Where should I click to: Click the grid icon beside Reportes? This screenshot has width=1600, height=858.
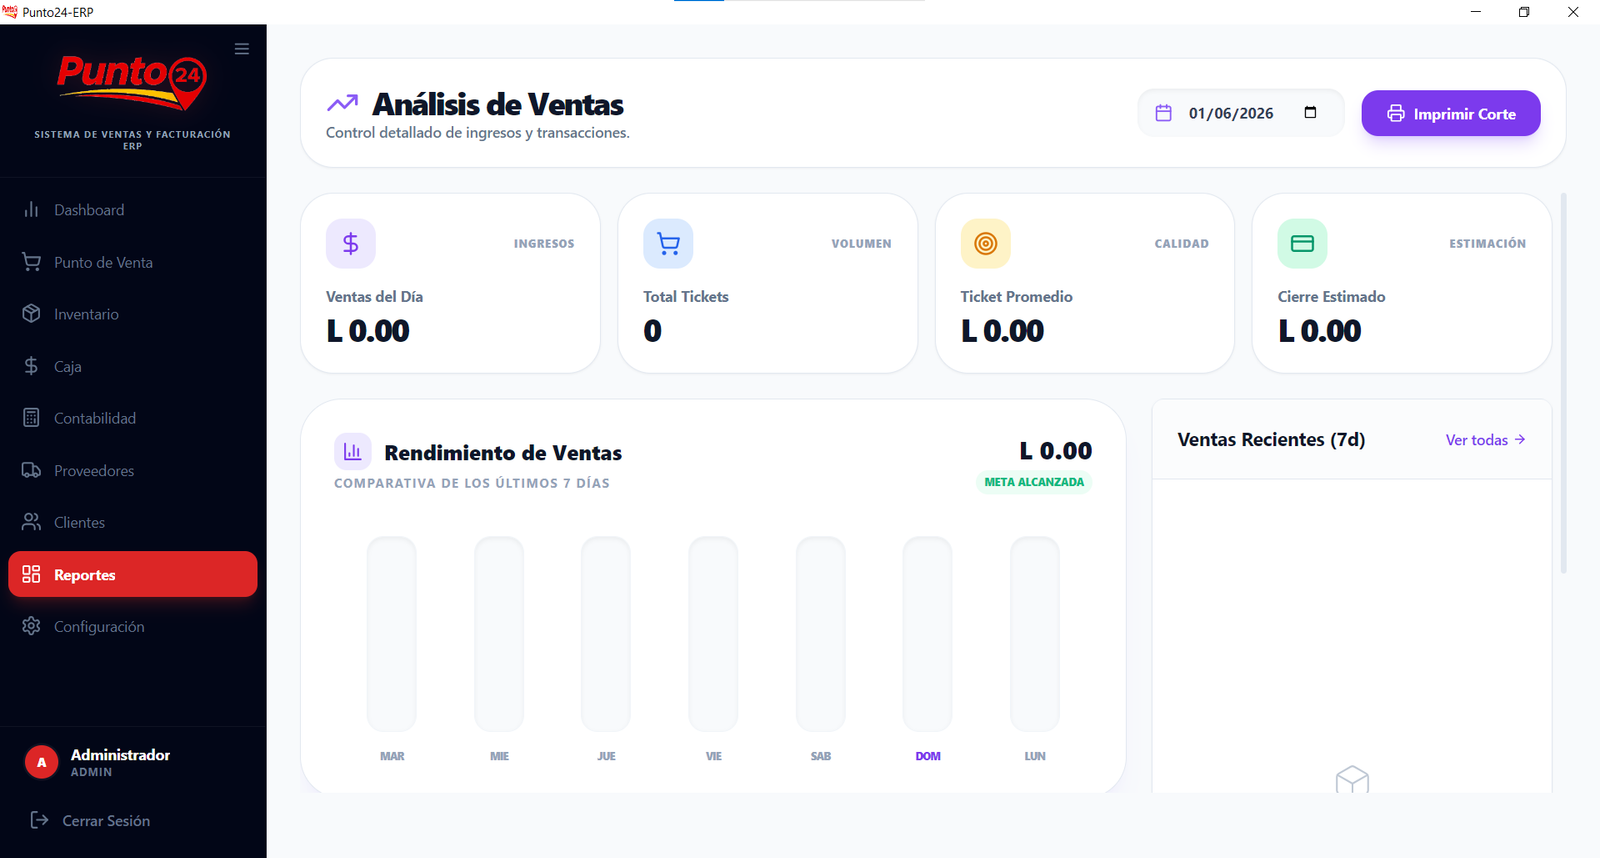tap(32, 574)
